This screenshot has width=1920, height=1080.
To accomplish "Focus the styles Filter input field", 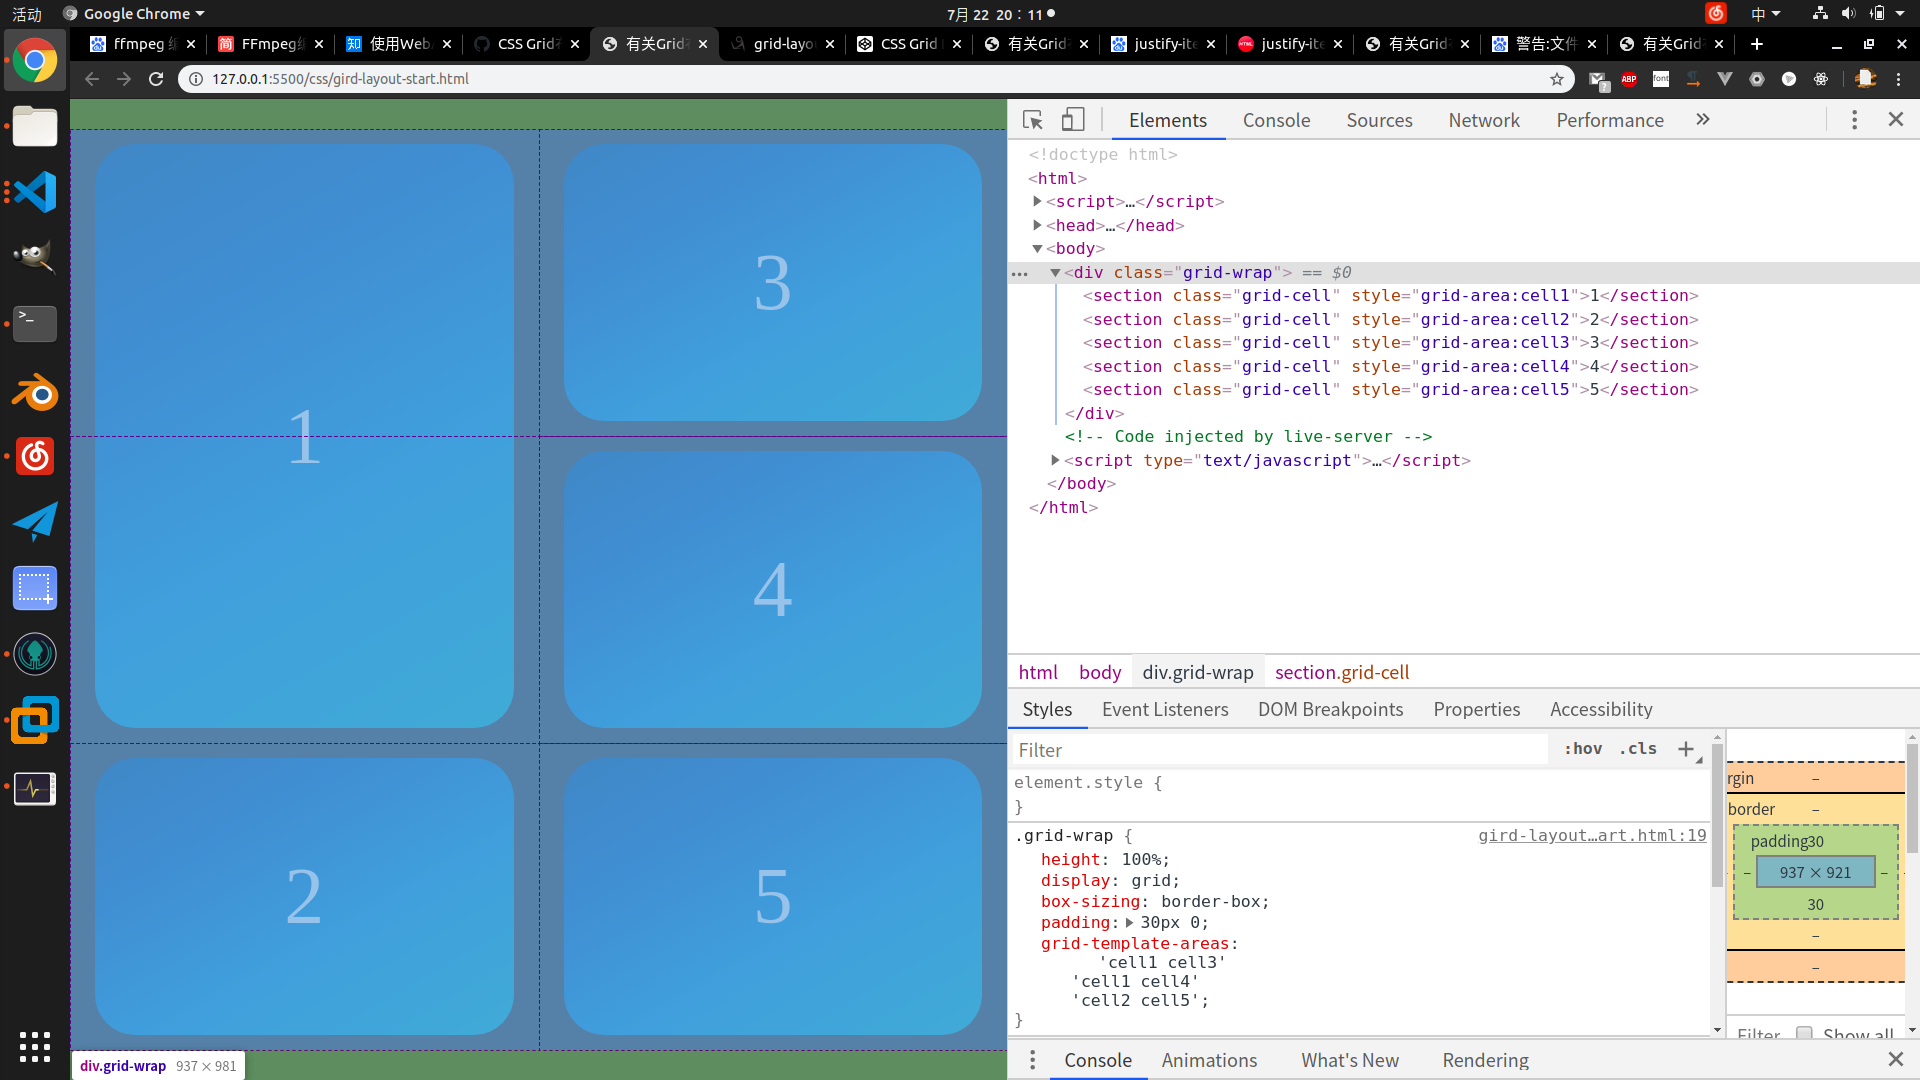I will [x=1280, y=750].
